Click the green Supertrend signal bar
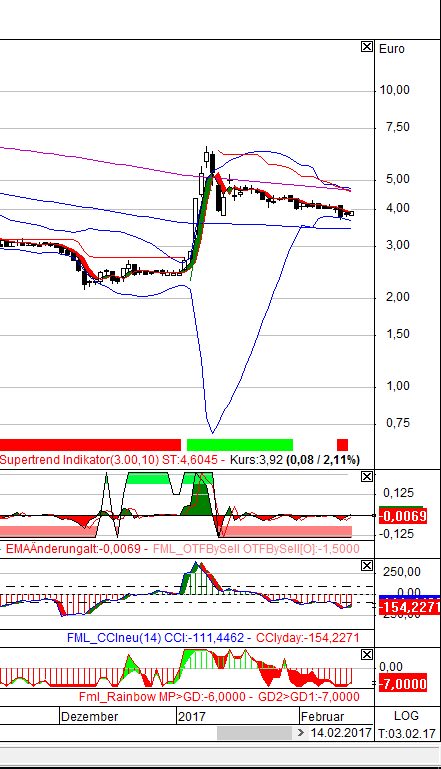This screenshot has height=769, width=441. point(240,445)
